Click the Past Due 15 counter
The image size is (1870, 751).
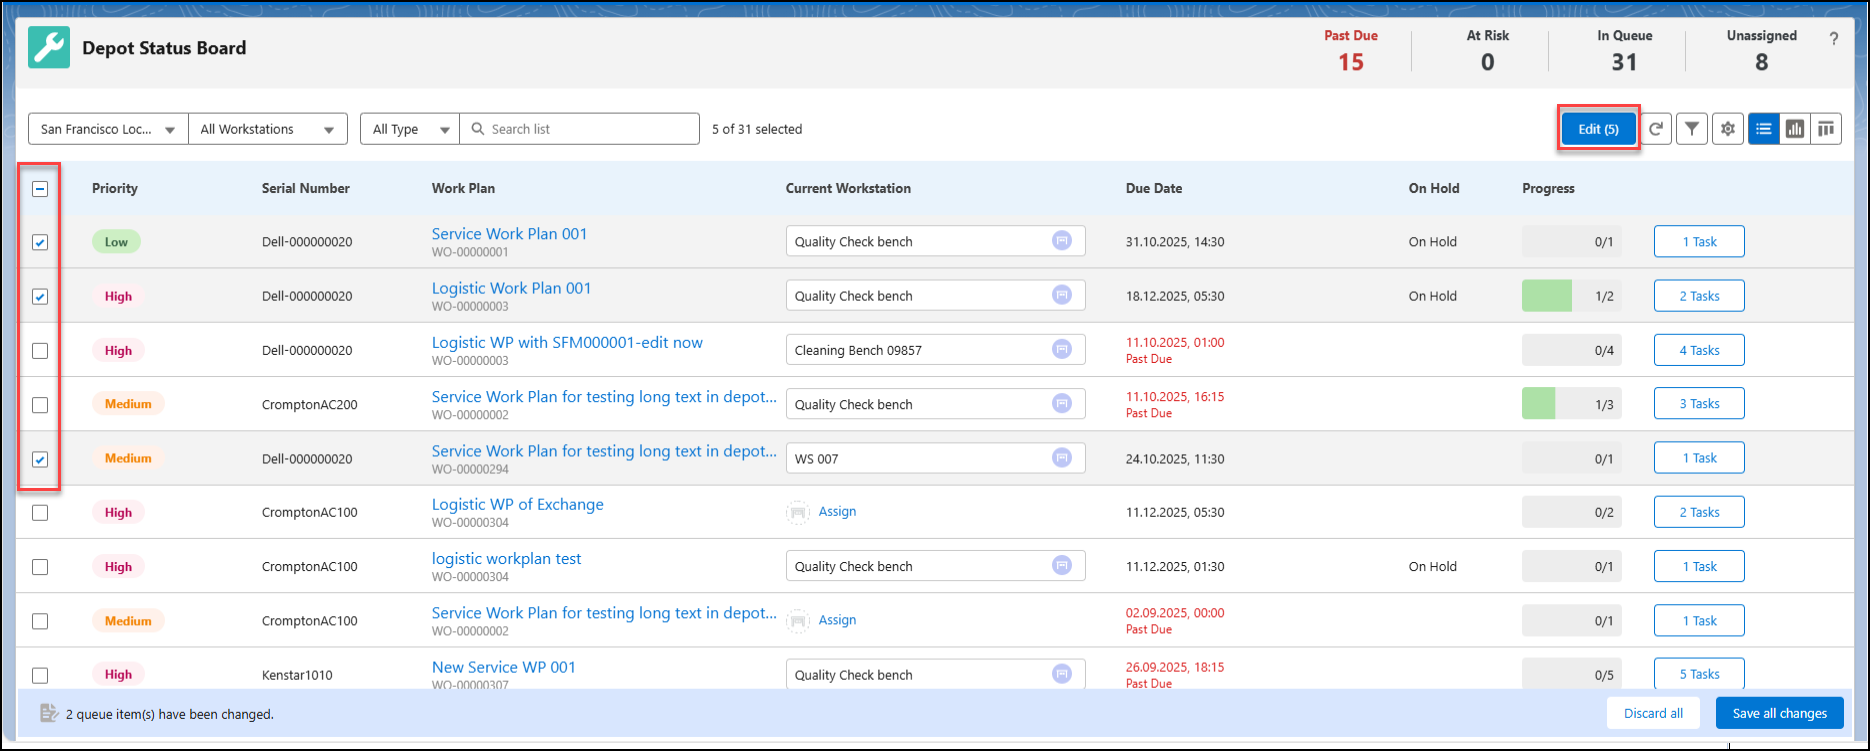(x=1351, y=50)
